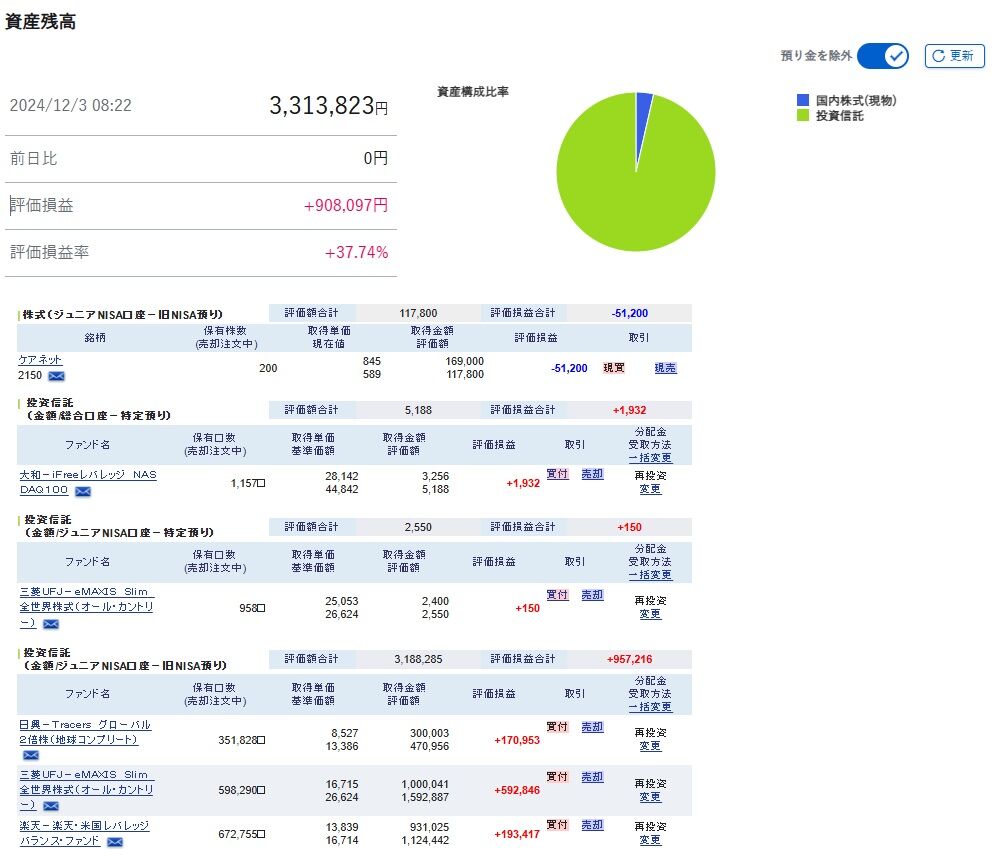The height and width of the screenshot is (861, 1005).
Task: Click 現売 for ケアネット
Action: (x=665, y=368)
